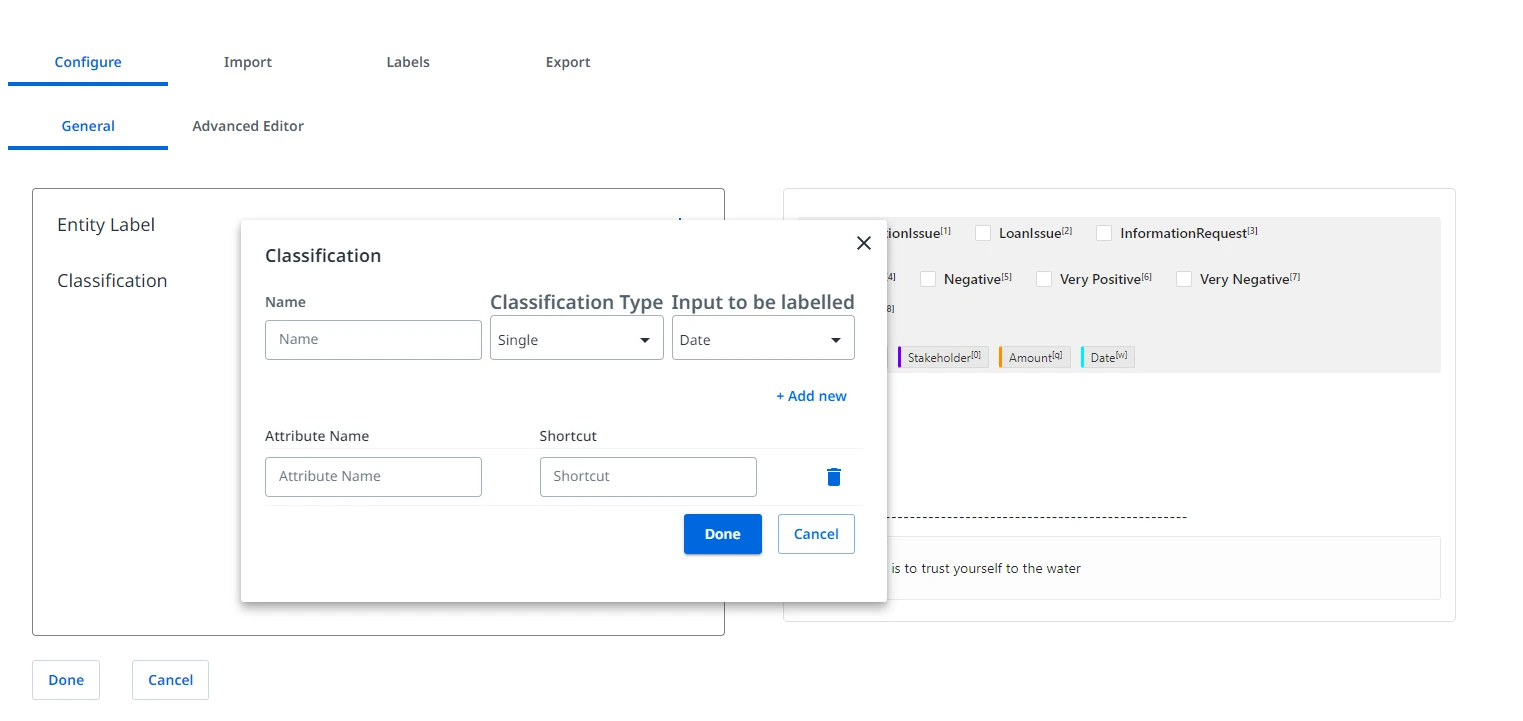
Task: Switch to the Import tab
Action: [248, 62]
